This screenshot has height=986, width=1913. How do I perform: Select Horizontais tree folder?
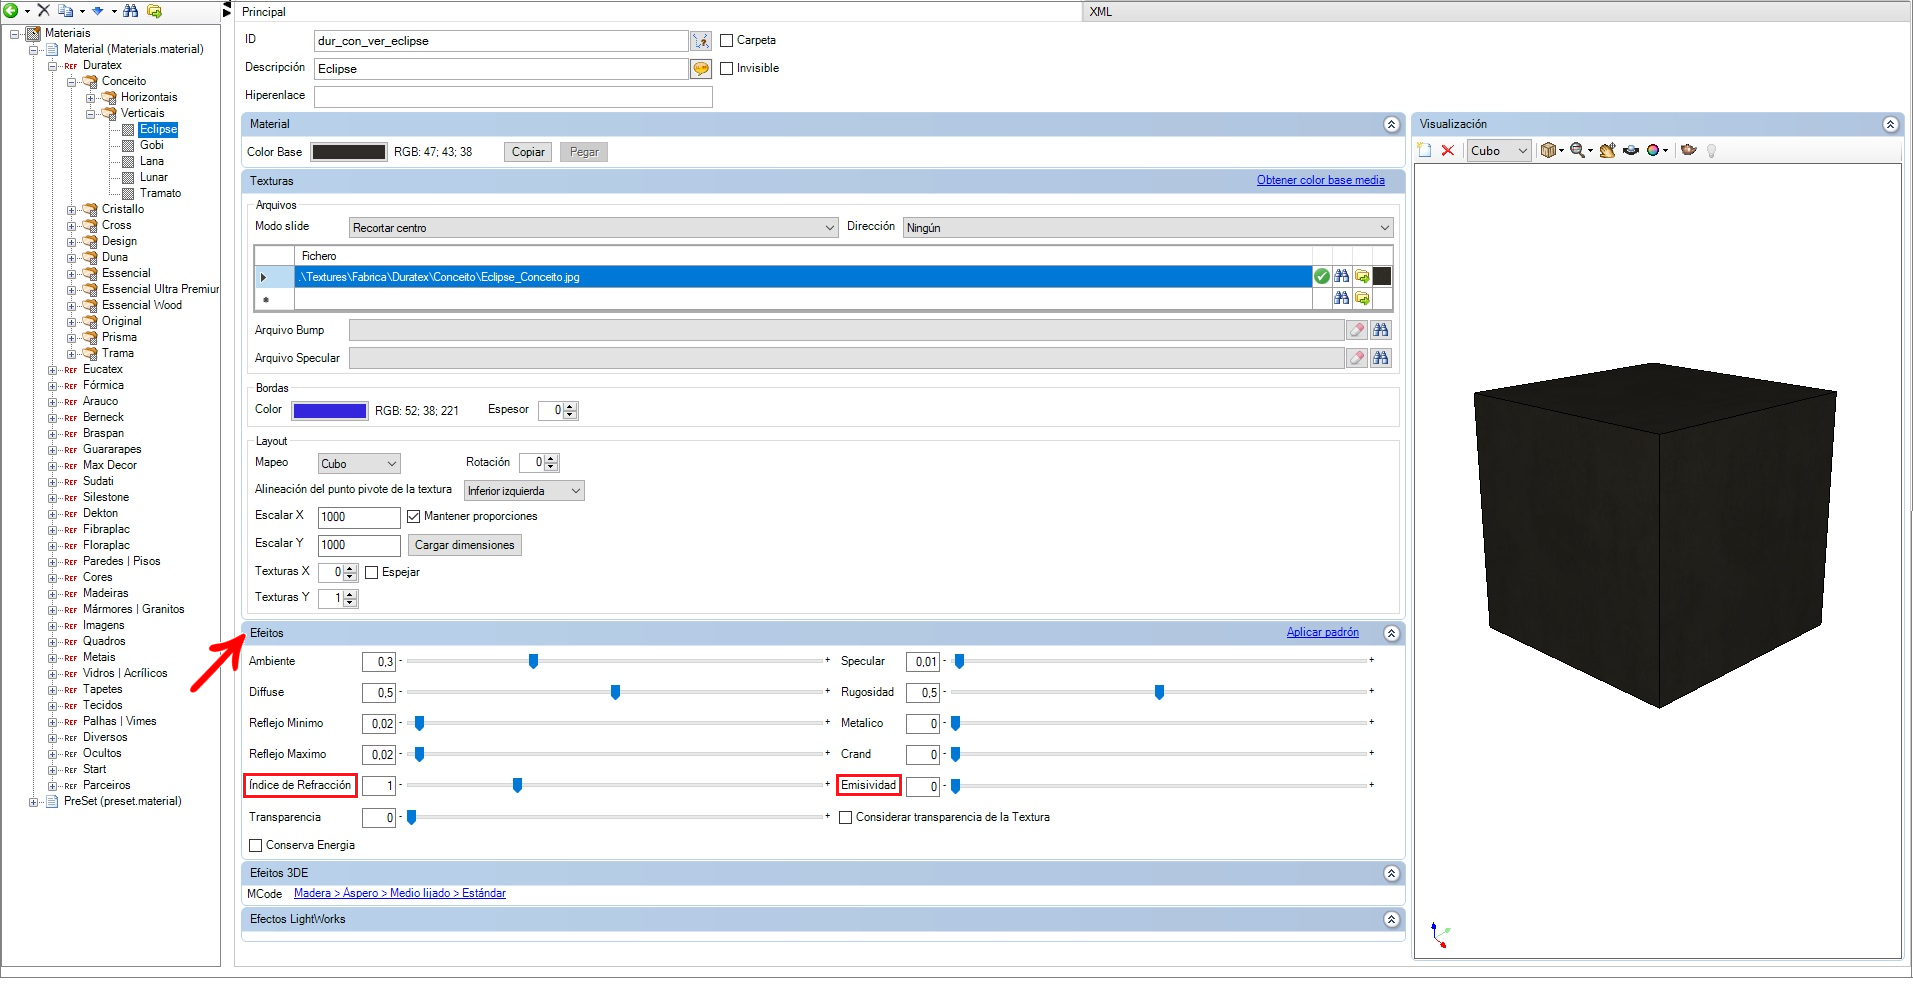(x=149, y=98)
